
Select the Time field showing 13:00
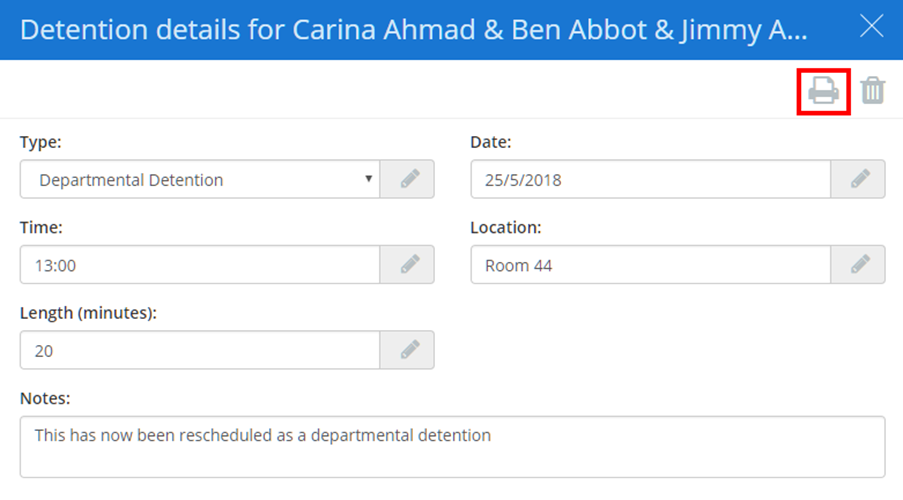[x=200, y=265]
